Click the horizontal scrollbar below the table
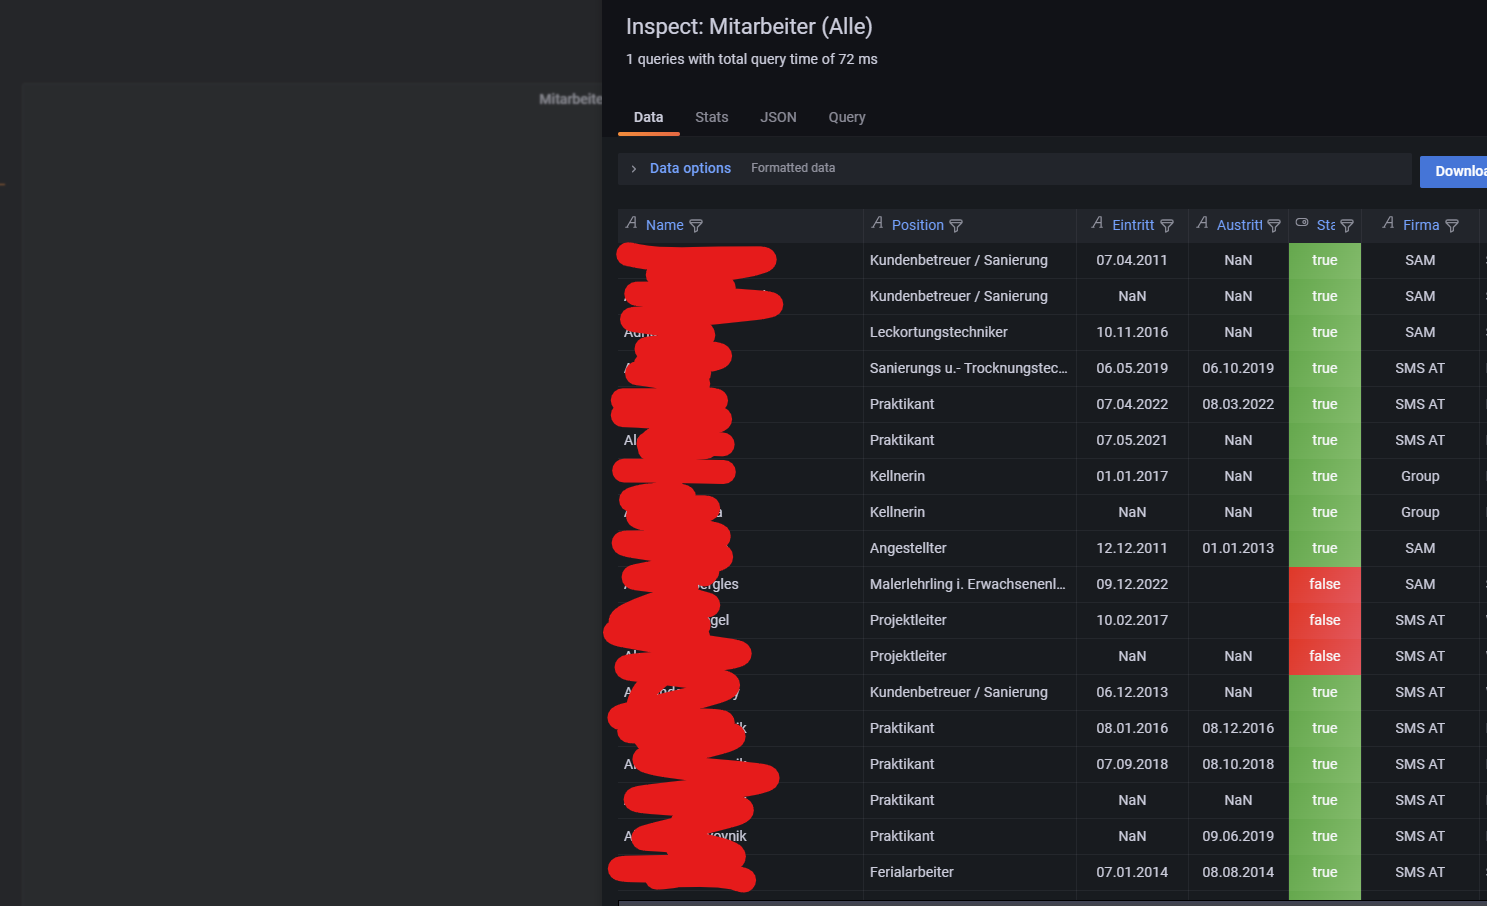This screenshot has width=1487, height=906. coord(1000,901)
